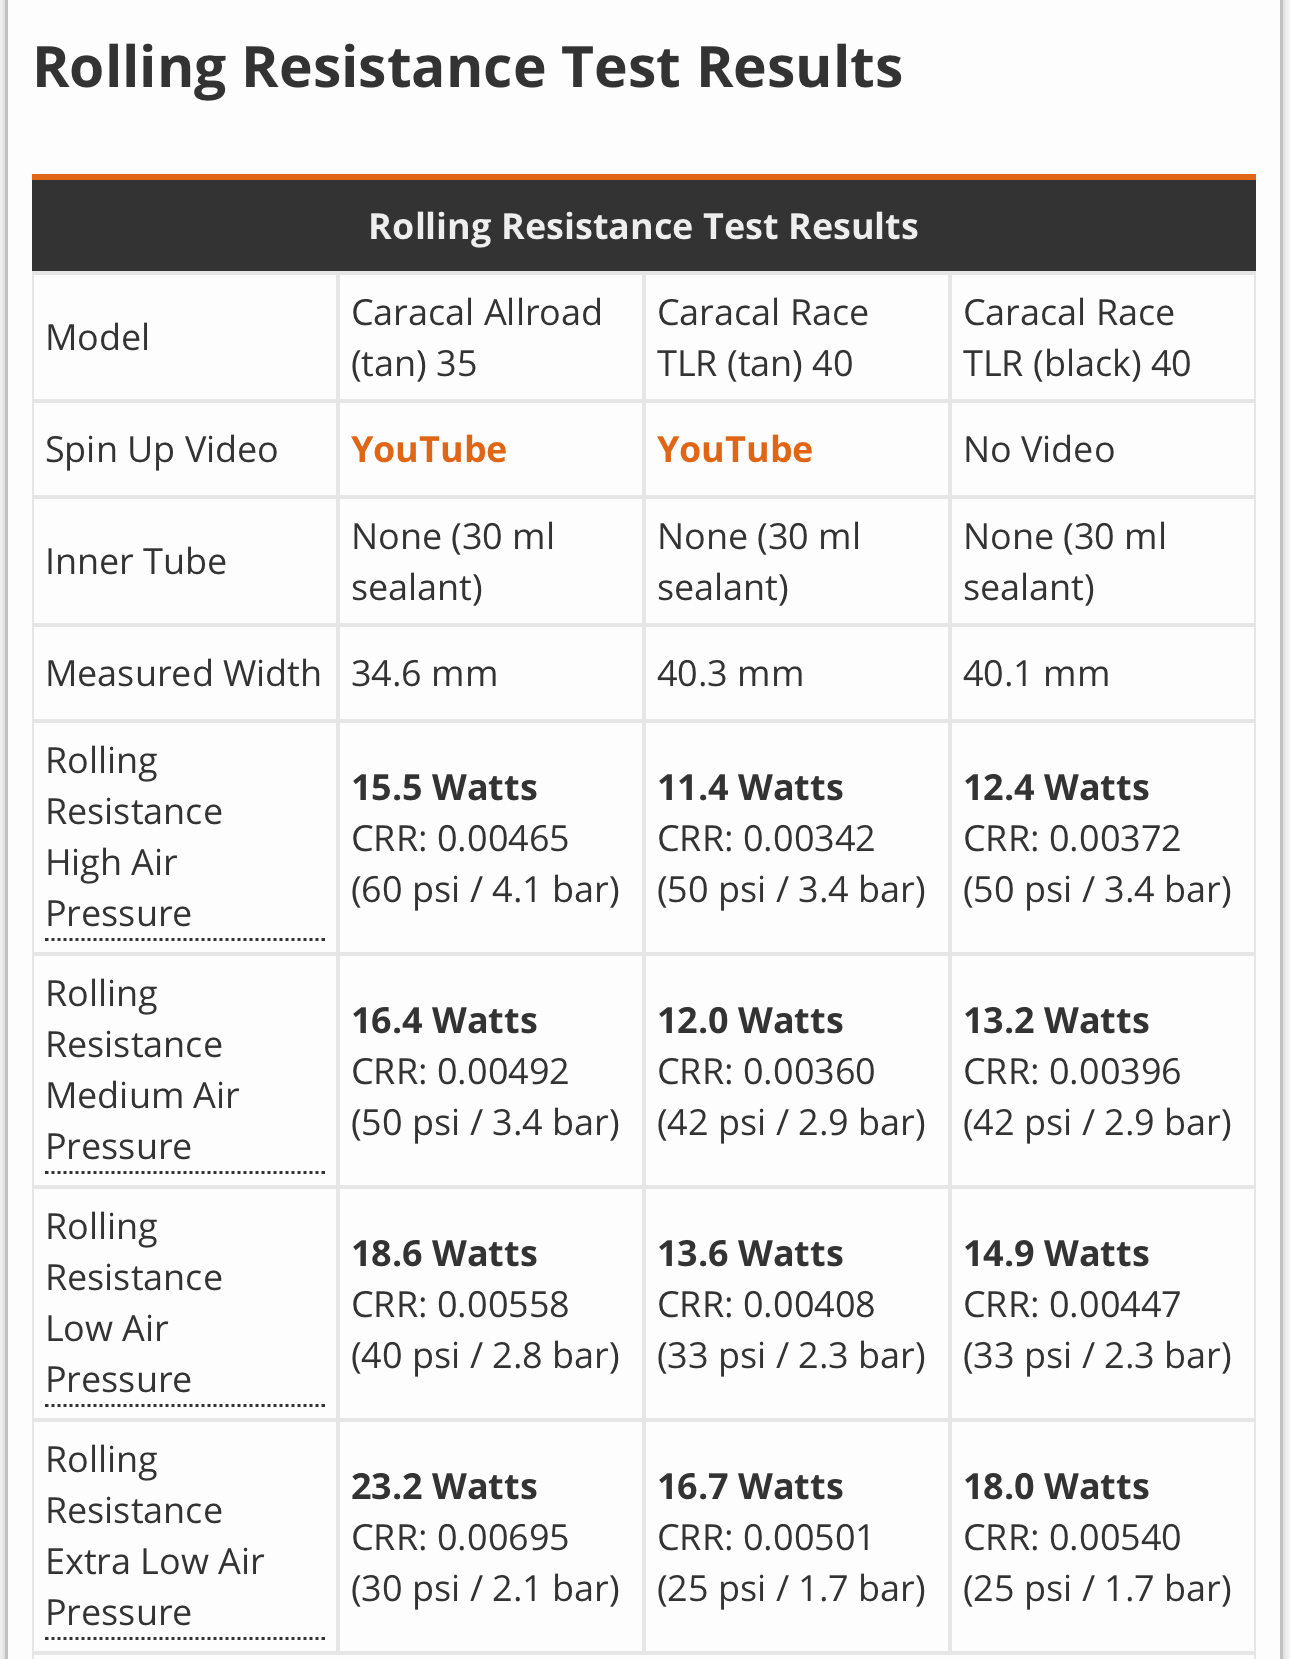Select the Caracal Allroad (tan) 35 model cell
Image resolution: width=1290 pixels, height=1659 pixels.
coord(476,338)
